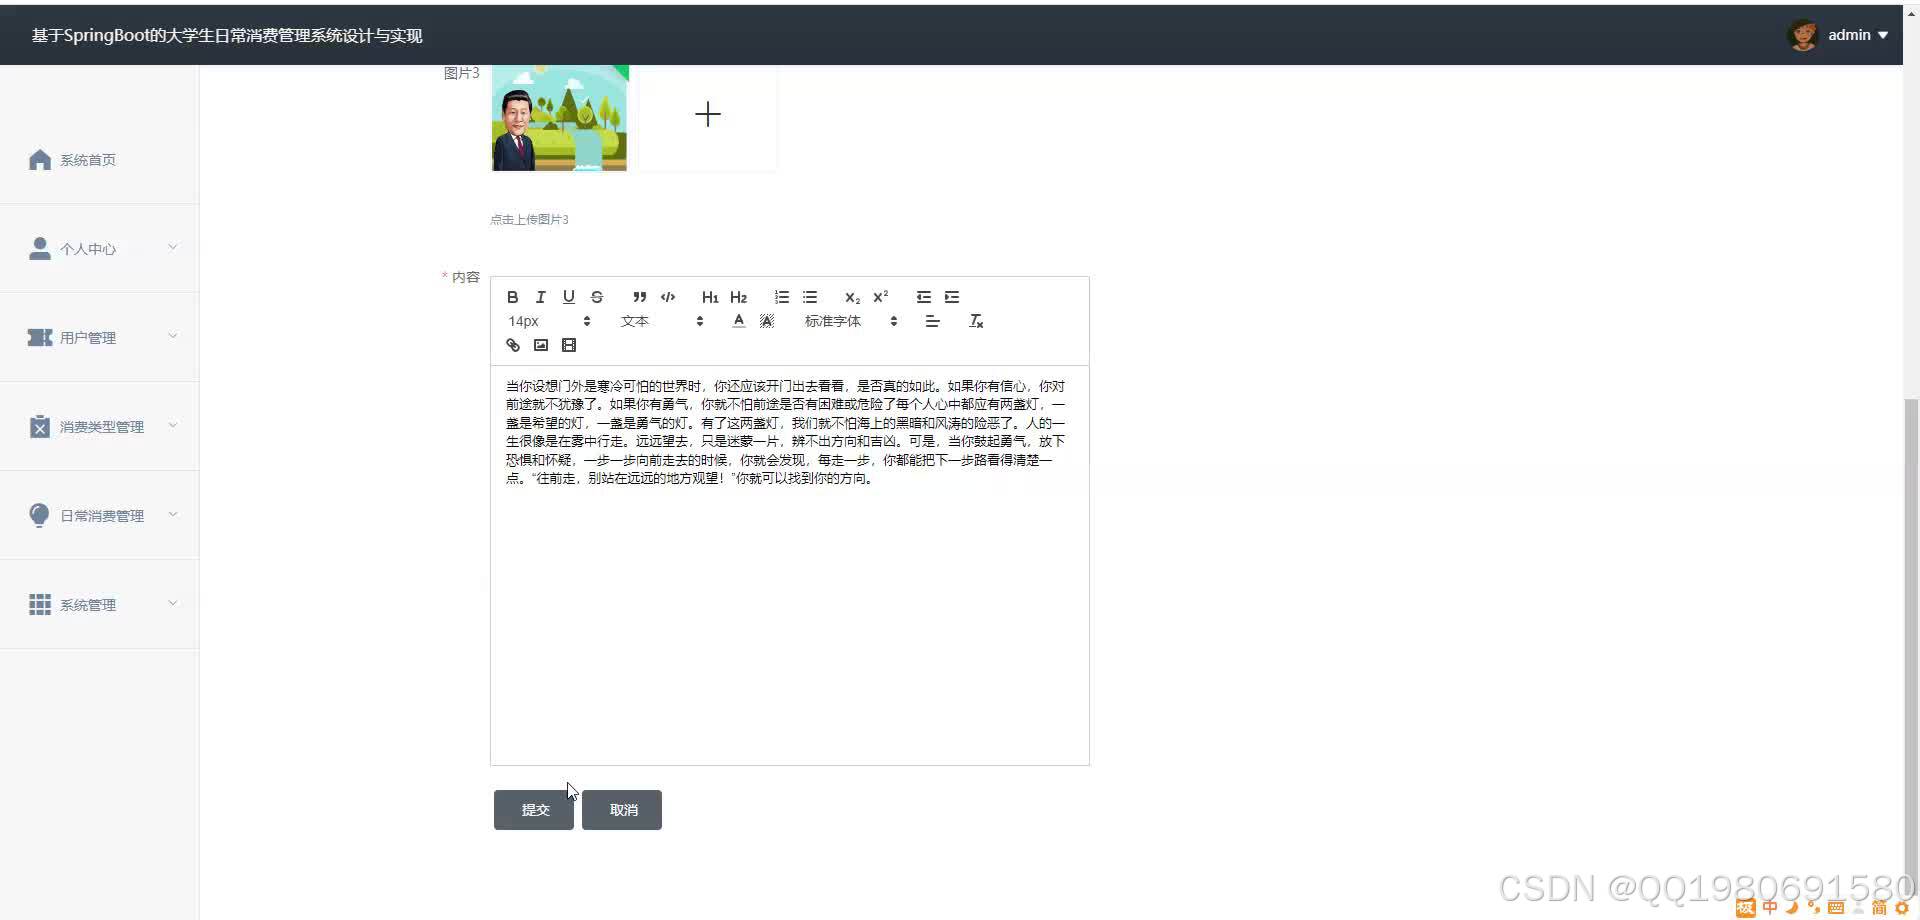The width and height of the screenshot is (1920, 920).
Task: Apply Heading 1 formatting
Action: click(x=709, y=296)
